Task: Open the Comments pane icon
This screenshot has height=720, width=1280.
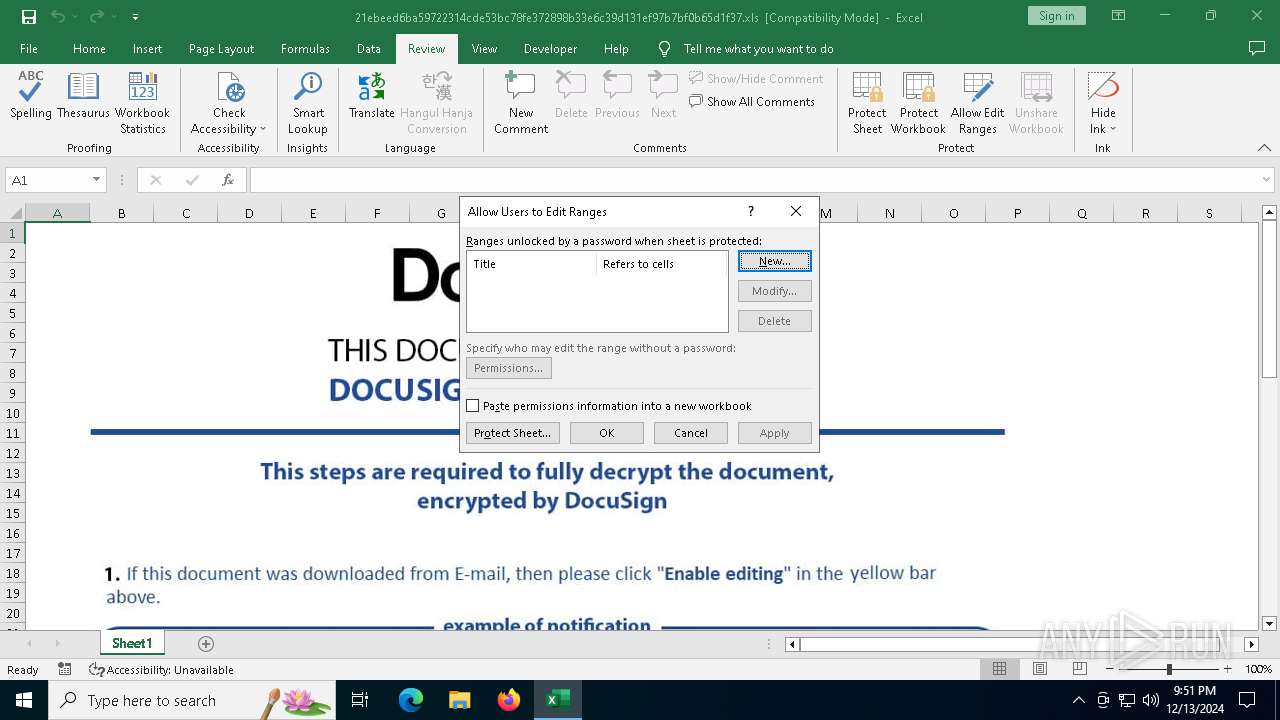Action: [1257, 48]
